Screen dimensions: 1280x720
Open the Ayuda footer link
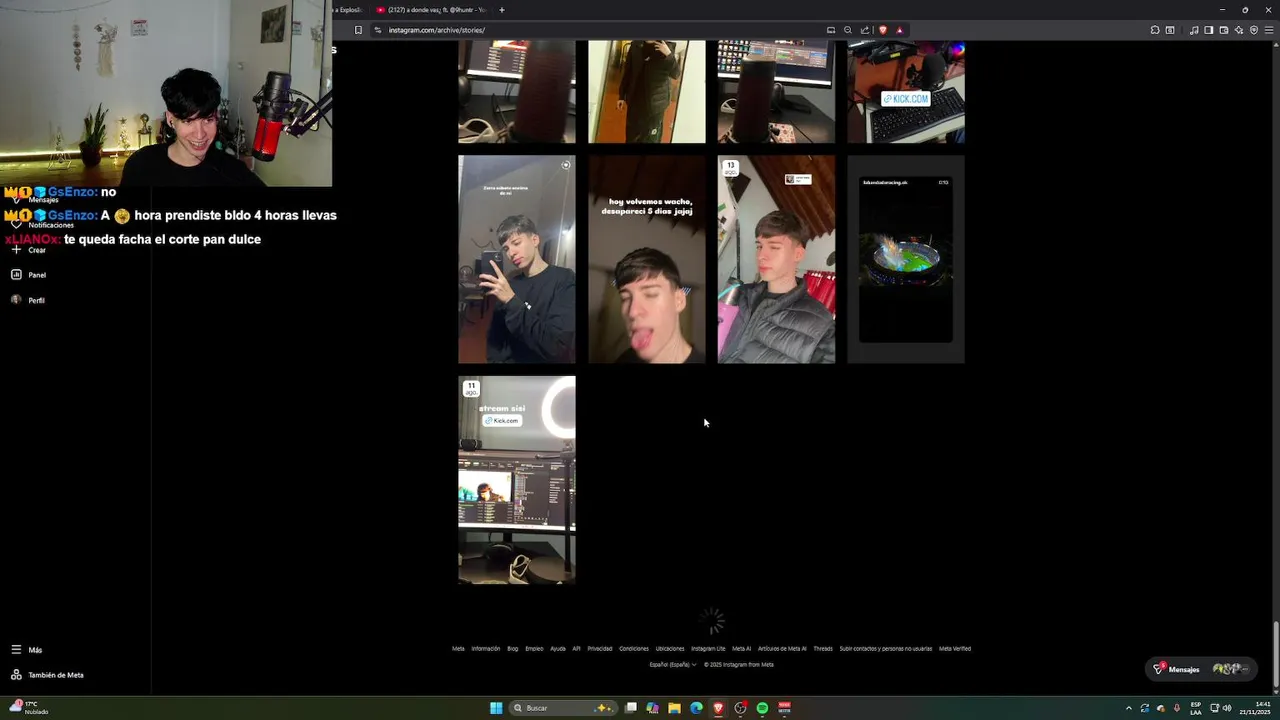pos(558,649)
